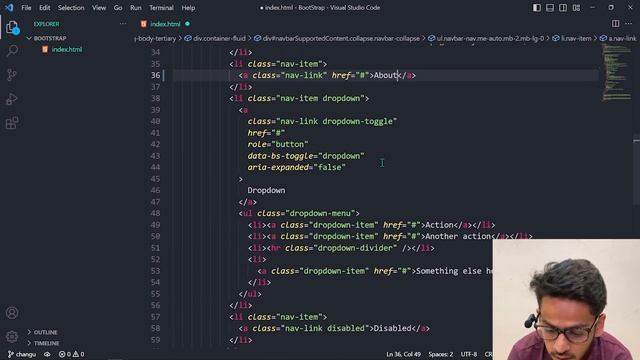Open the File menu
The image size is (640, 360).
[x=26, y=8]
